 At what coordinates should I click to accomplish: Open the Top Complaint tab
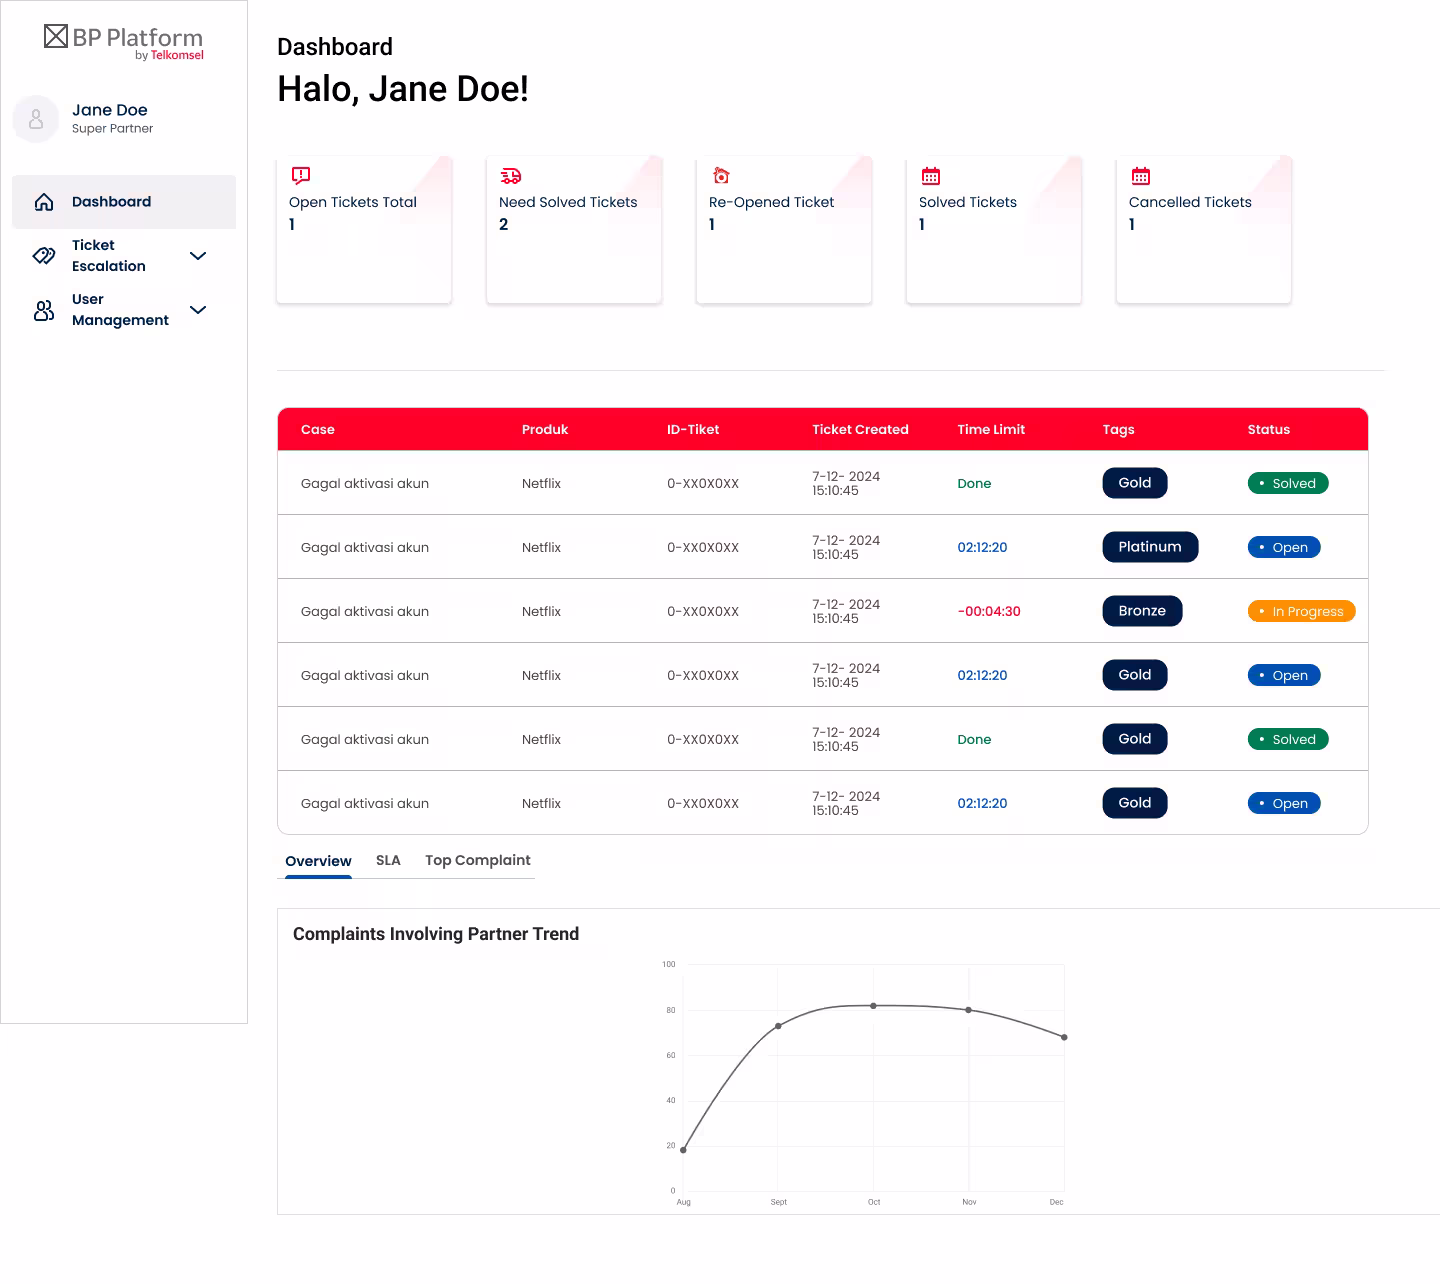[477, 860]
